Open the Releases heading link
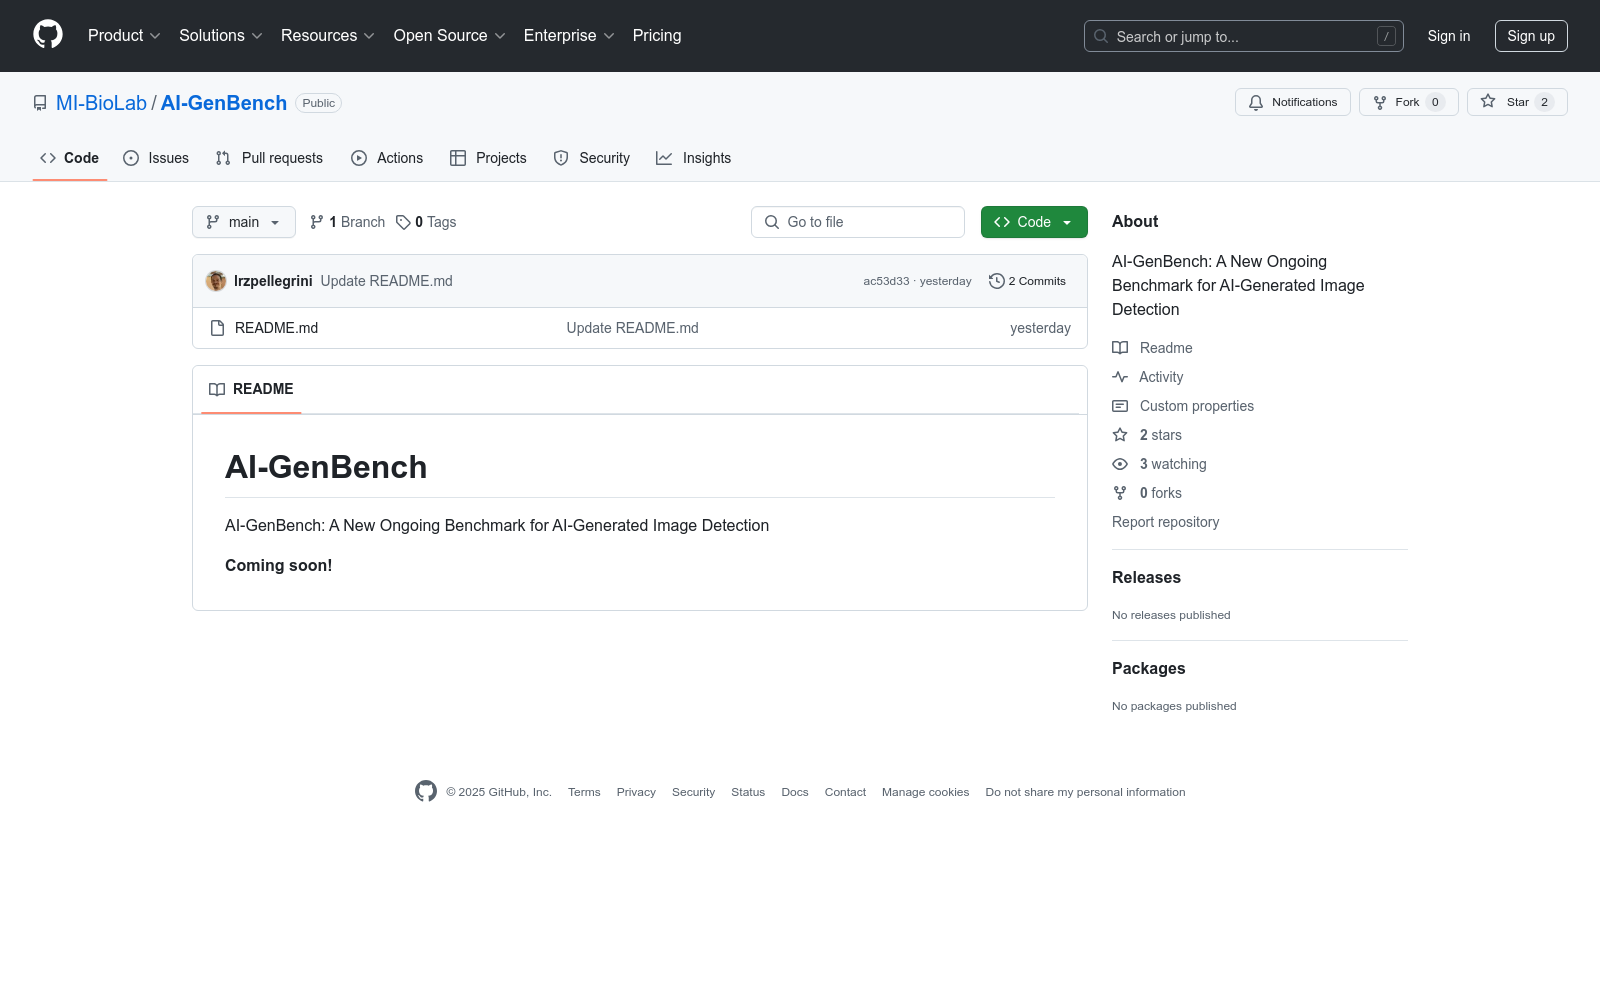The image size is (1600, 1000). 1146,578
